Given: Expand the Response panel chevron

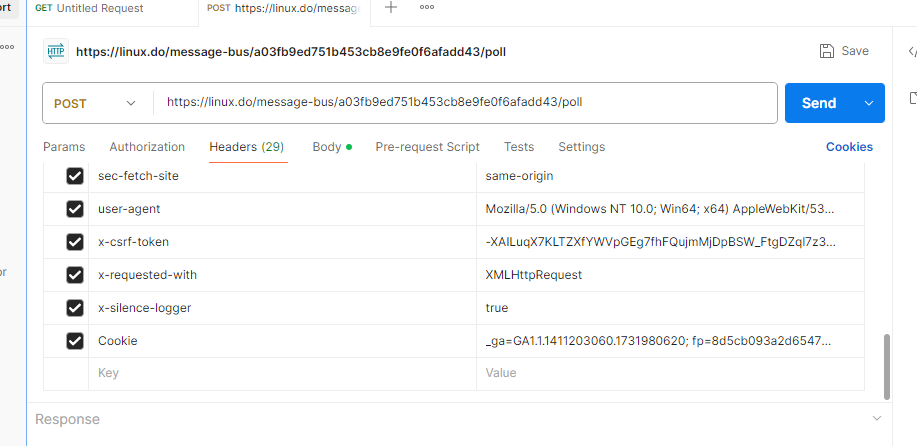Looking at the screenshot, I should [877, 419].
